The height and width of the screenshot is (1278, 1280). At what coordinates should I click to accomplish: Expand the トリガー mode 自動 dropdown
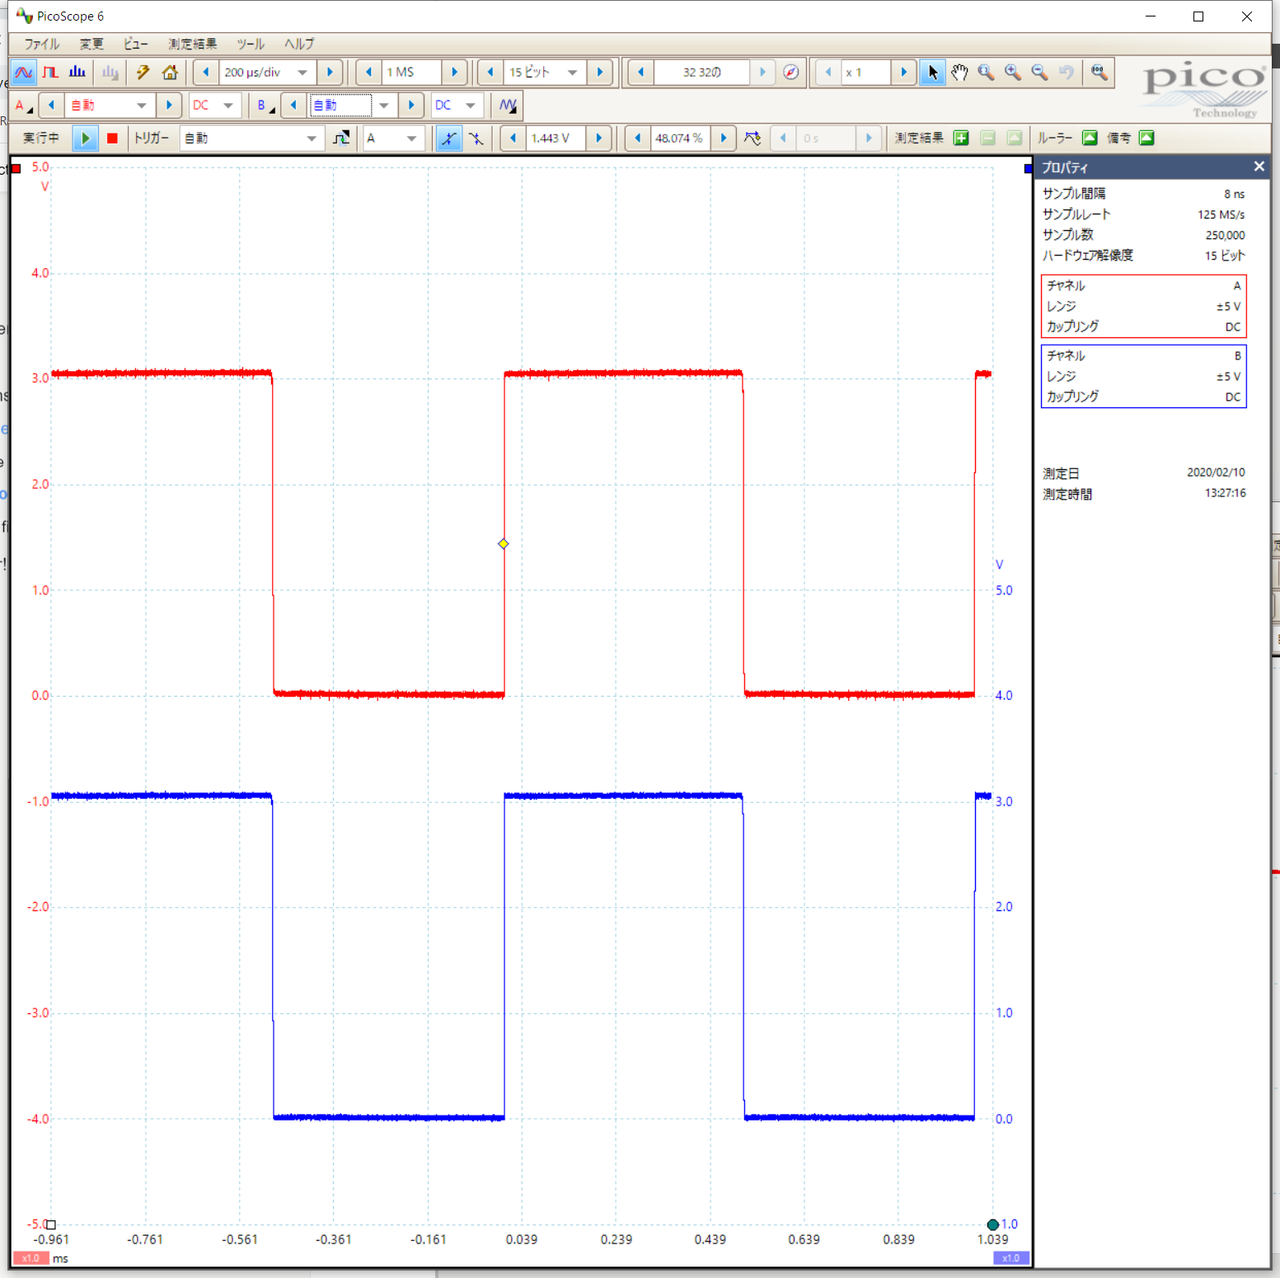point(311,138)
